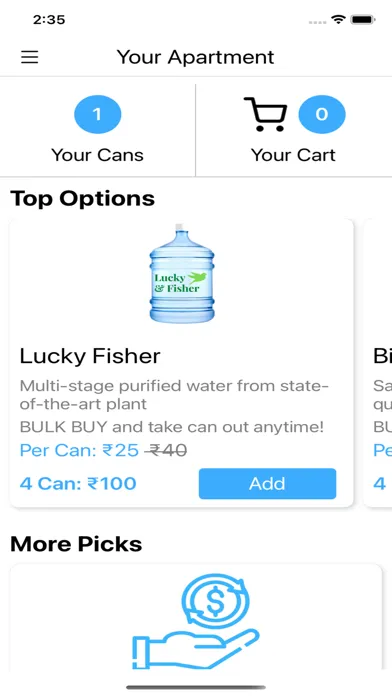The width and height of the screenshot is (392, 696).
Task: Tap the hand with dollar coin icon
Action: click(196, 621)
